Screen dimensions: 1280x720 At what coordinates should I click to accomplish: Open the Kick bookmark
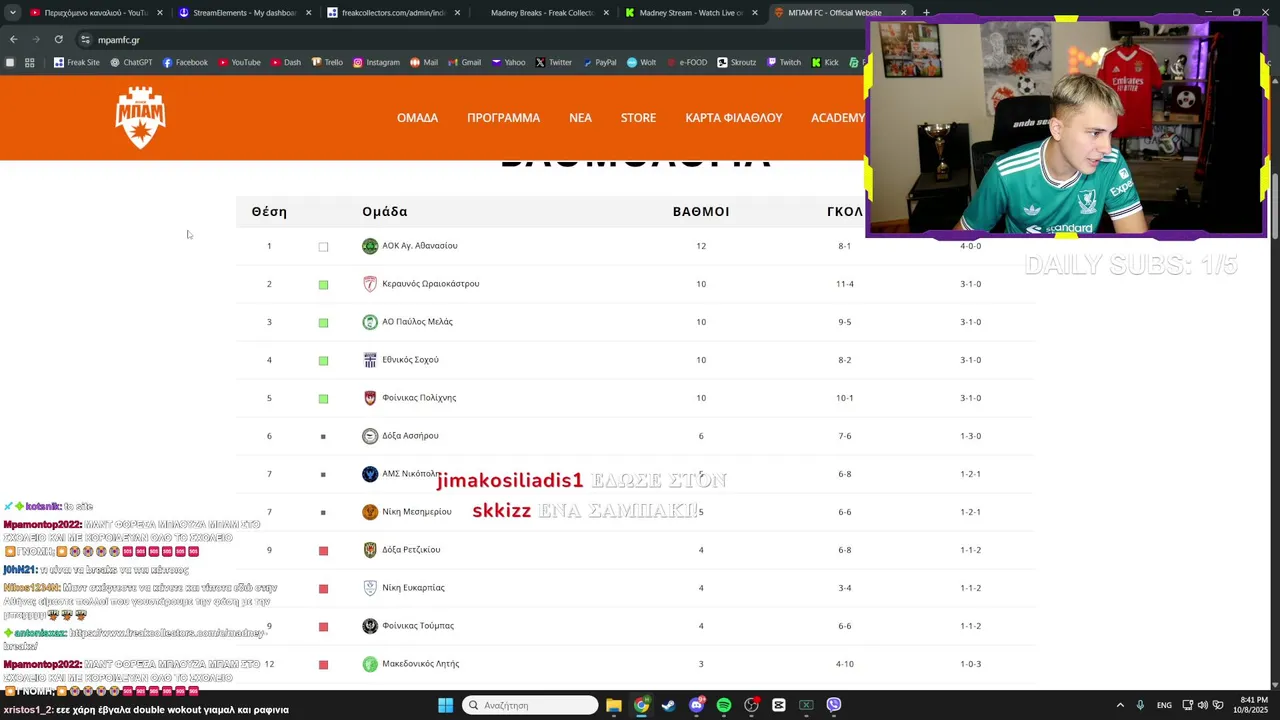(825, 62)
